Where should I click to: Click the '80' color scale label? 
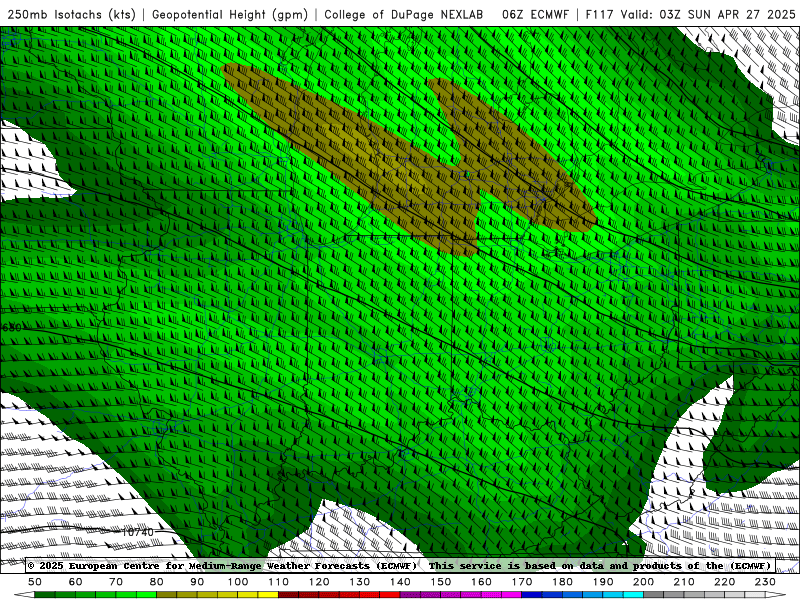click(157, 582)
